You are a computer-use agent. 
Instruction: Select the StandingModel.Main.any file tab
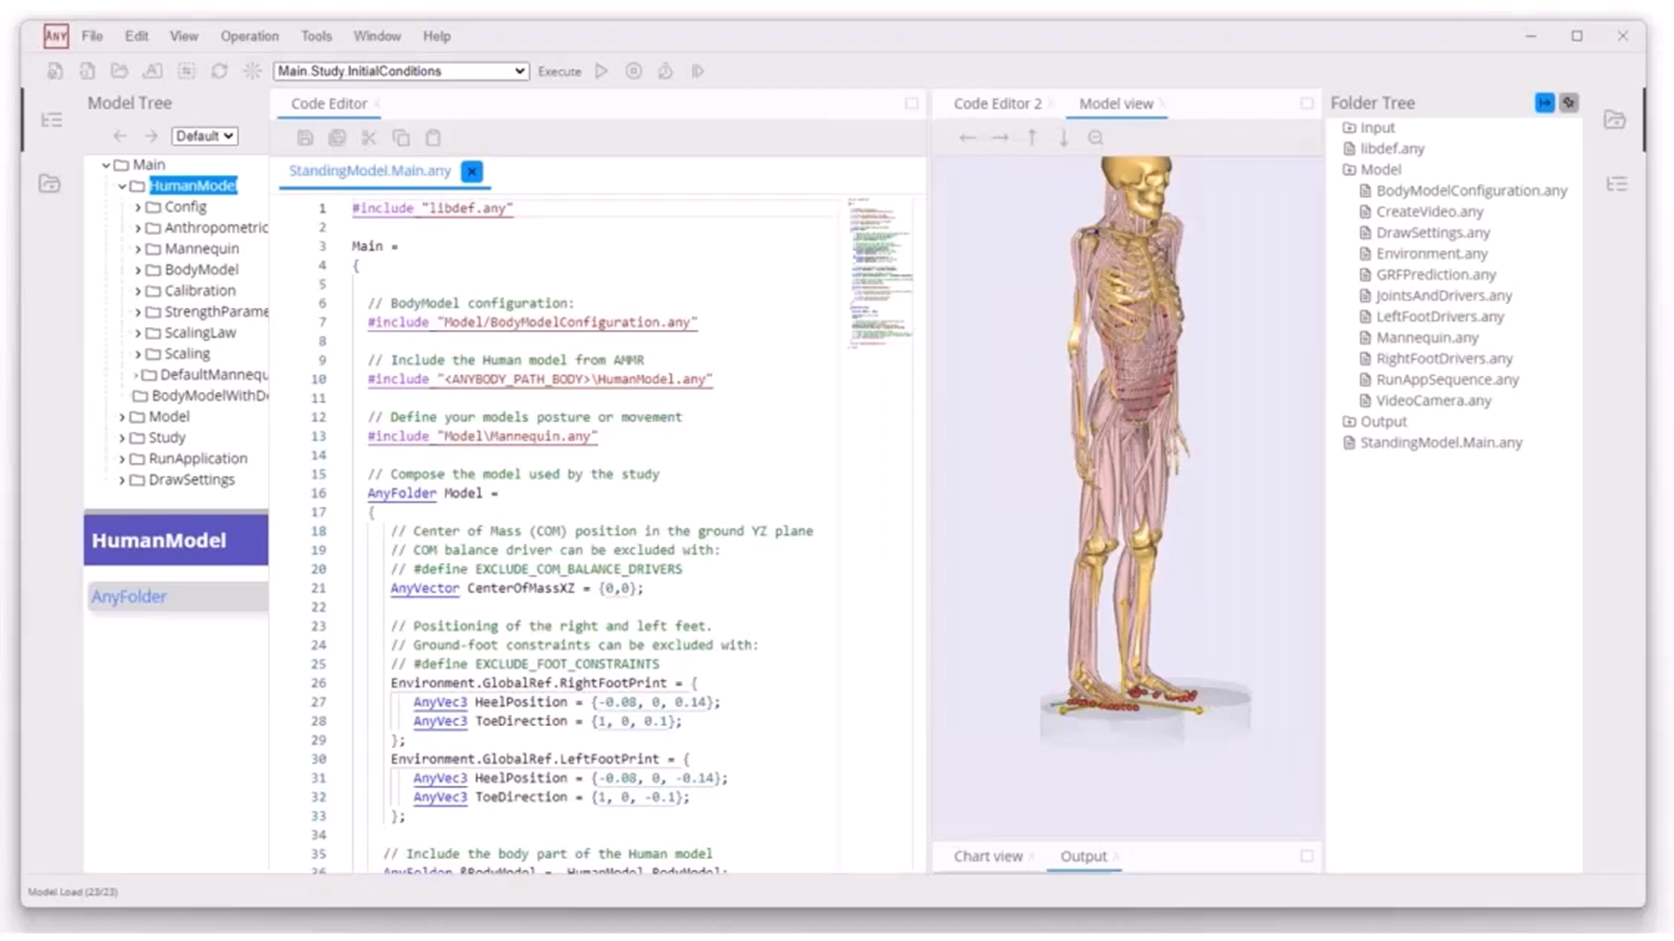(369, 171)
